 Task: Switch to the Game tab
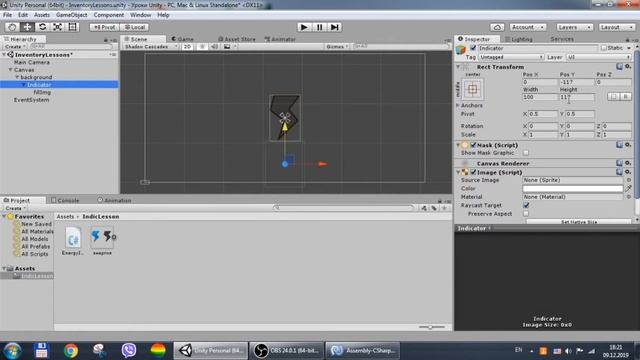[x=182, y=39]
